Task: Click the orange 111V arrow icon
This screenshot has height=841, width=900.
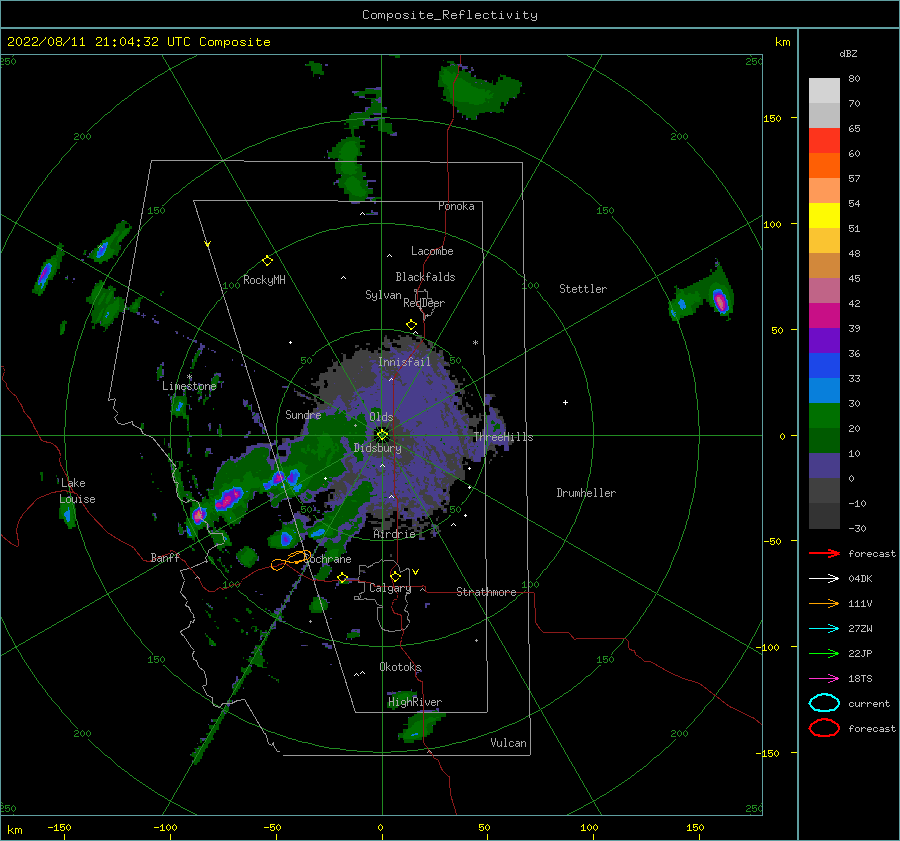Action: (824, 603)
